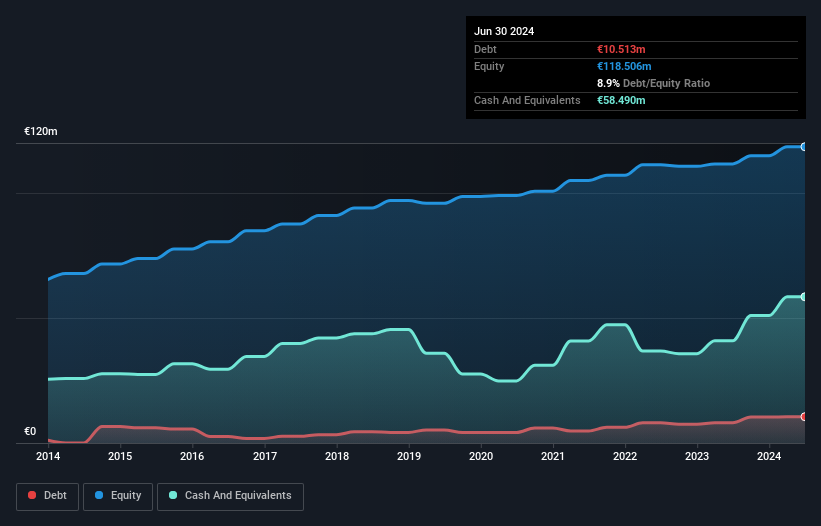Click the Debt row label in tooltip
Screen dimensions: 821x526
tap(485, 49)
